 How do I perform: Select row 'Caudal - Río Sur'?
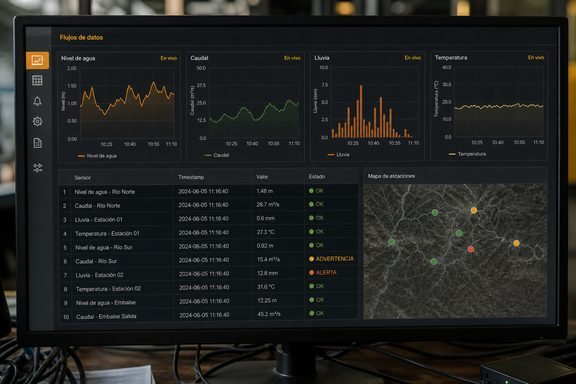[208, 260]
